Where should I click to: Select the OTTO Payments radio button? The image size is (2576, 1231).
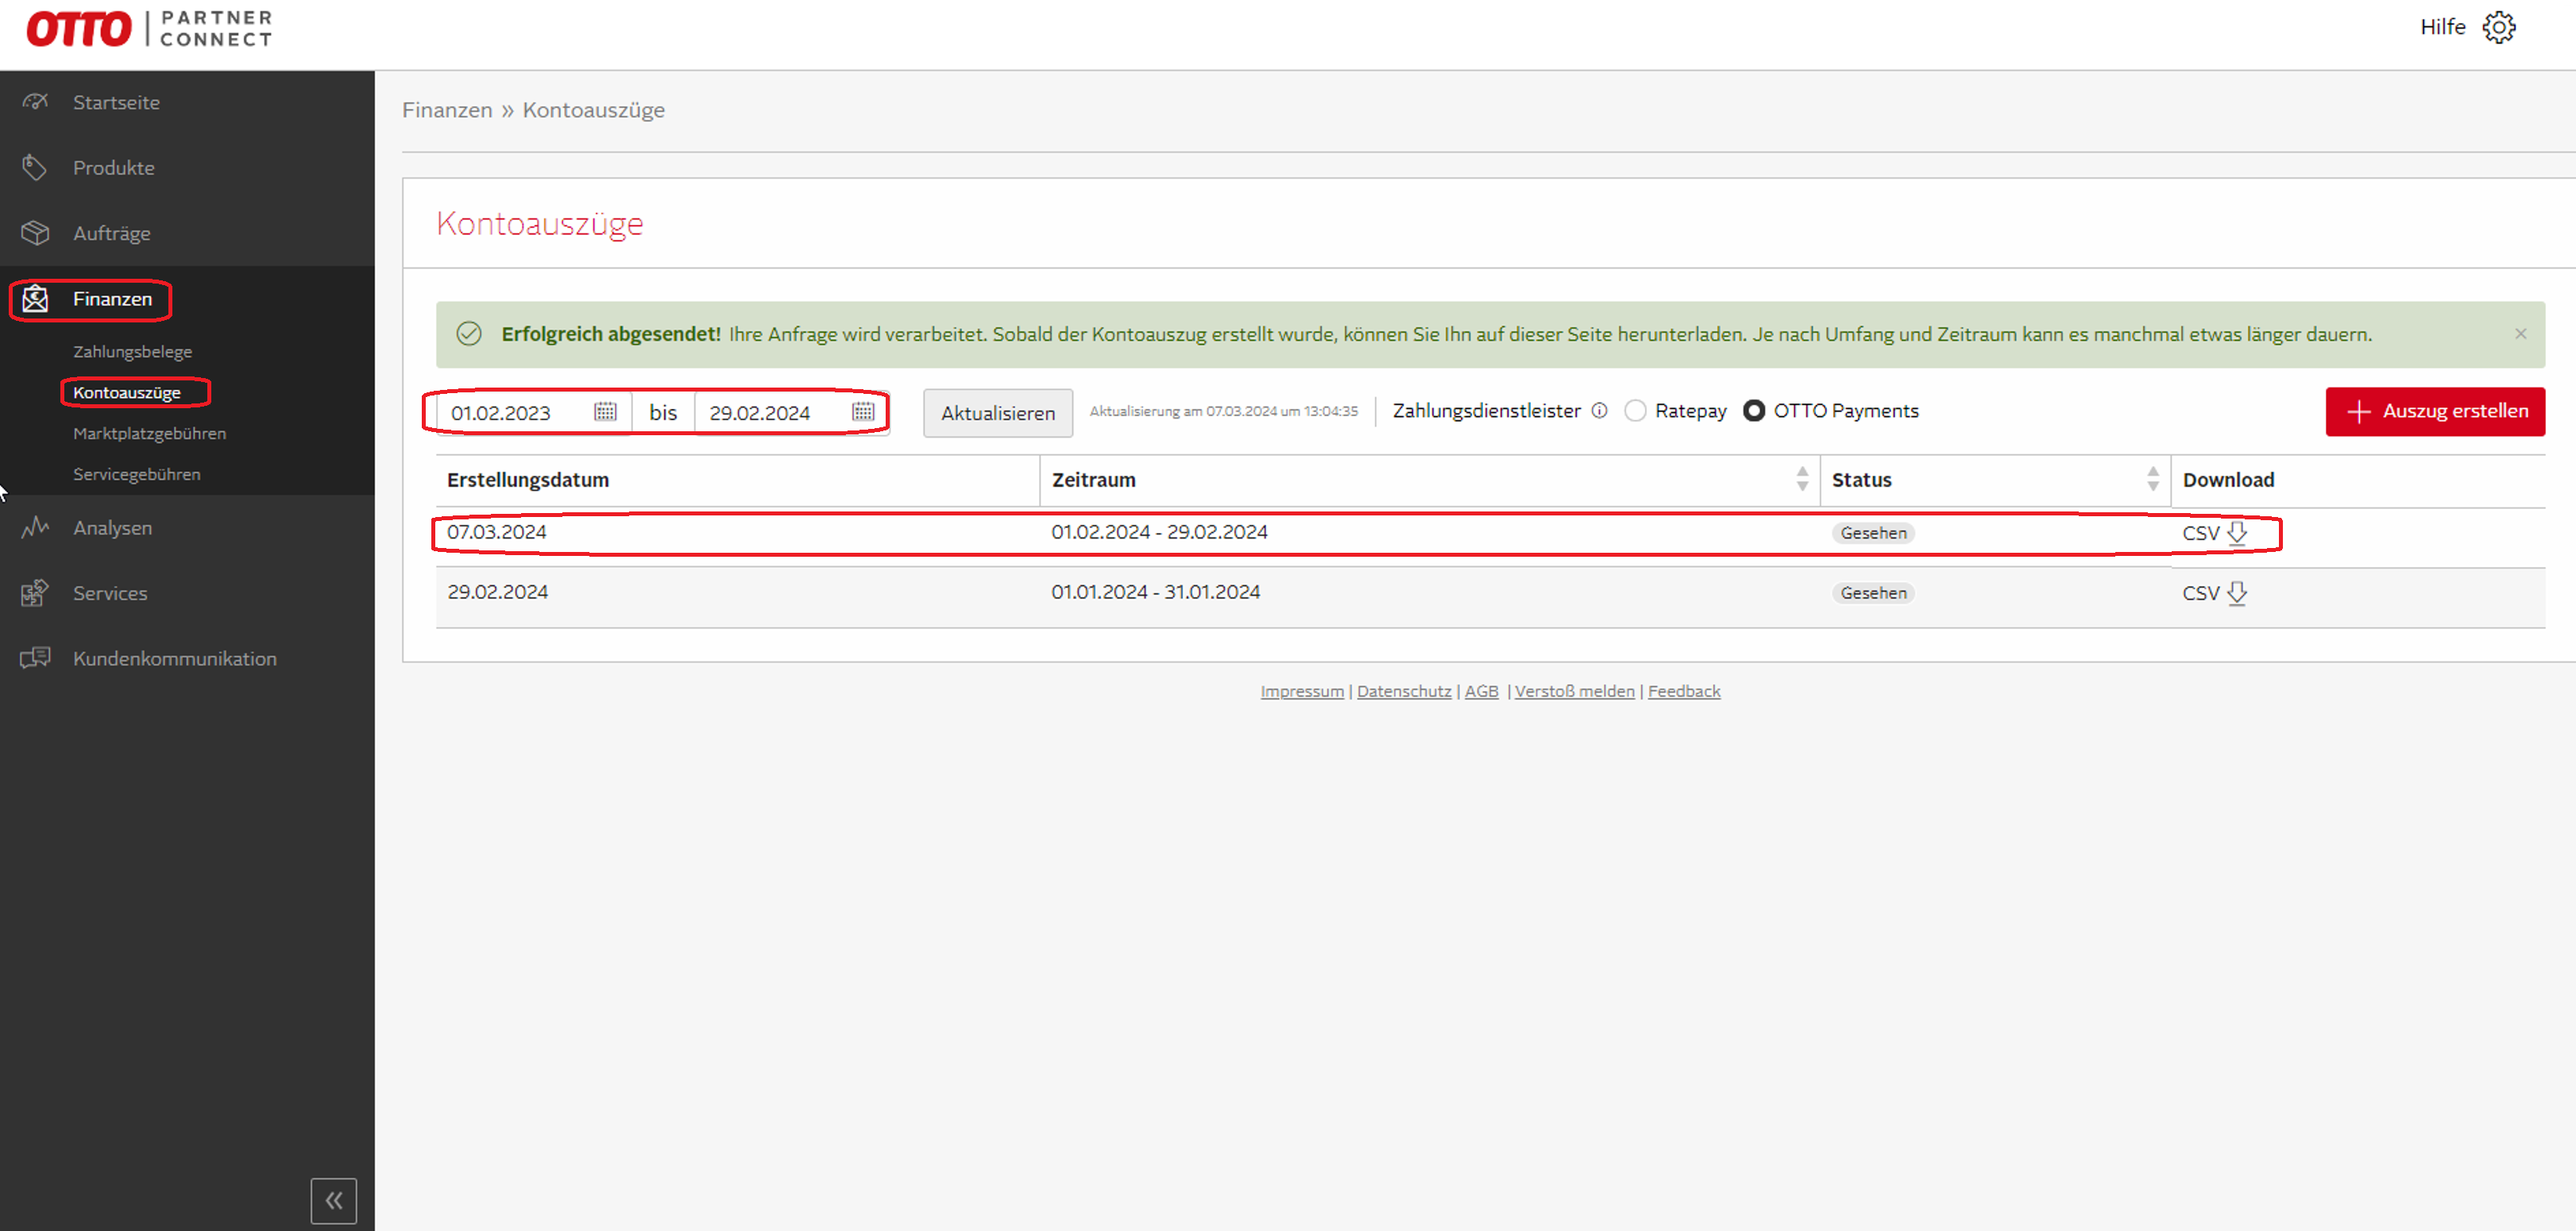click(x=1754, y=411)
